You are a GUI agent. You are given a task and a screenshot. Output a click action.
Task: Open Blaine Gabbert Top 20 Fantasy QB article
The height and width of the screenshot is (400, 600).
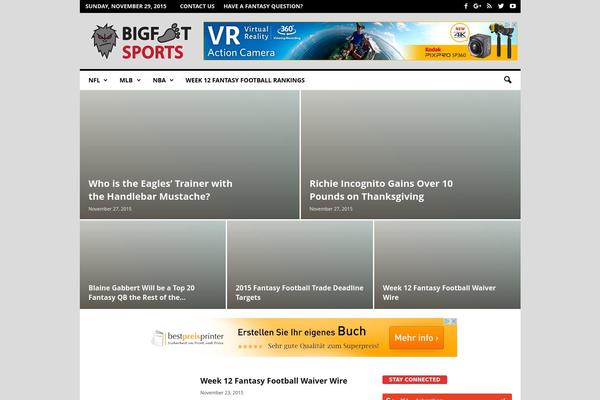coord(142,292)
